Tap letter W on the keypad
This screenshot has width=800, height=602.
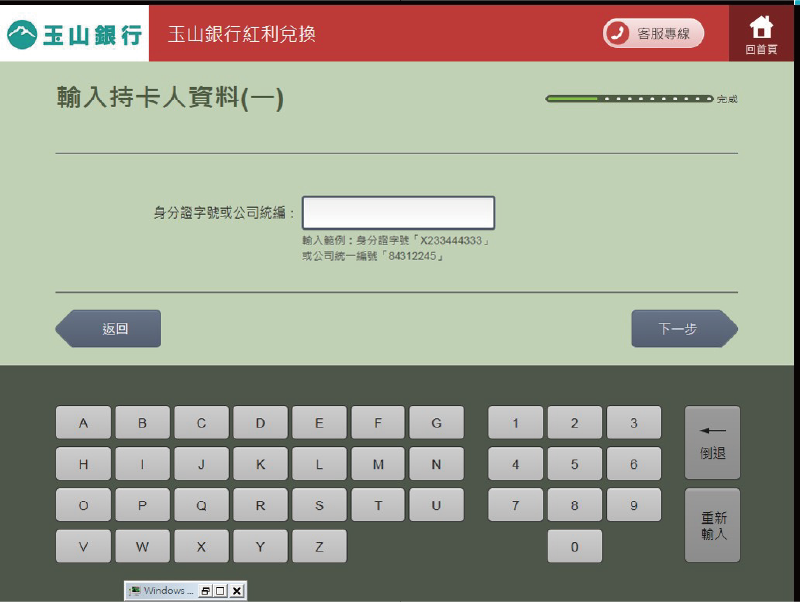(142, 546)
